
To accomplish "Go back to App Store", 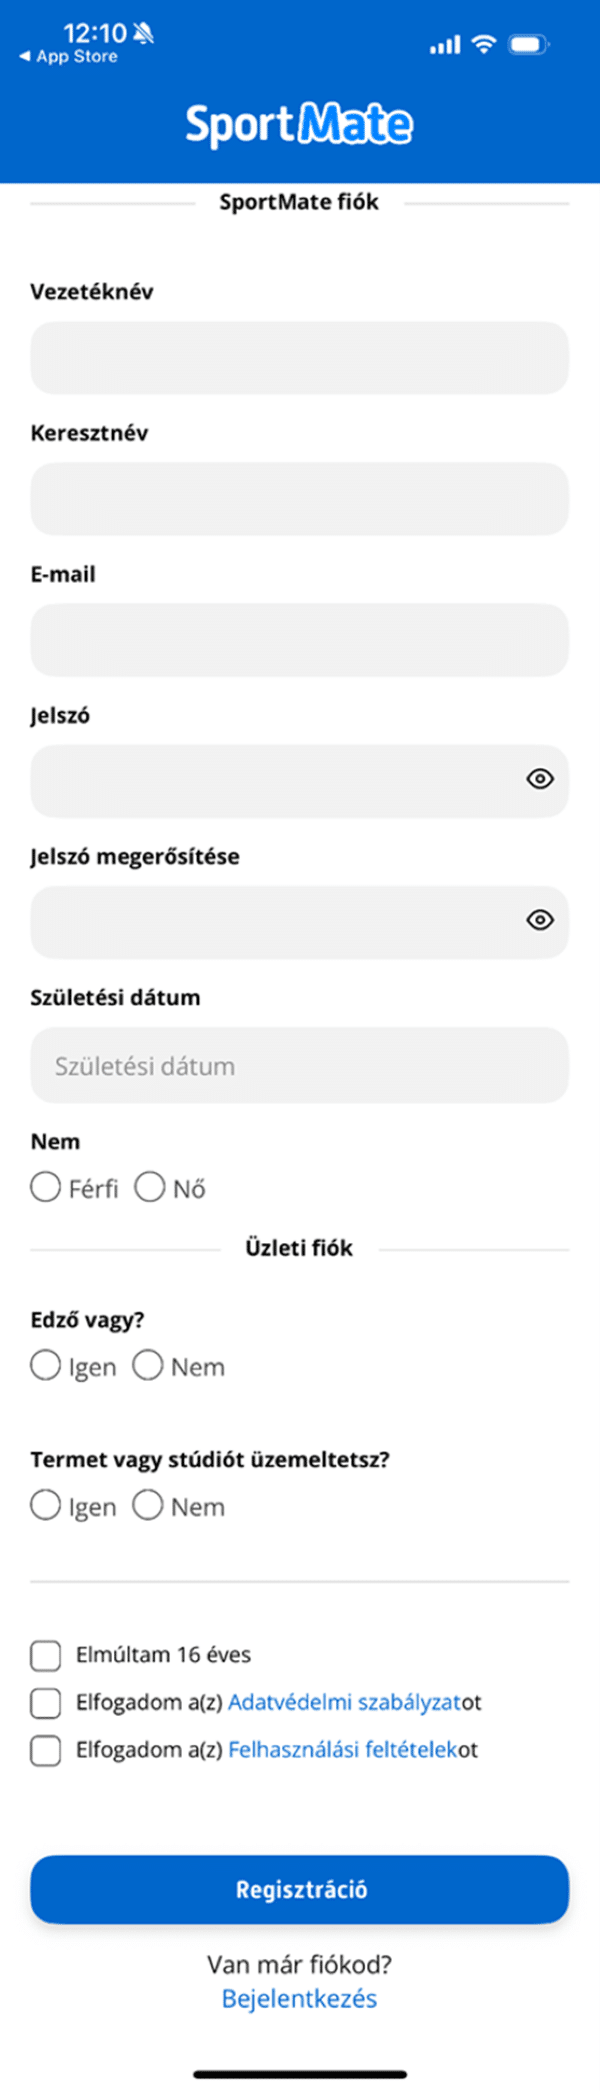I will (x=68, y=57).
